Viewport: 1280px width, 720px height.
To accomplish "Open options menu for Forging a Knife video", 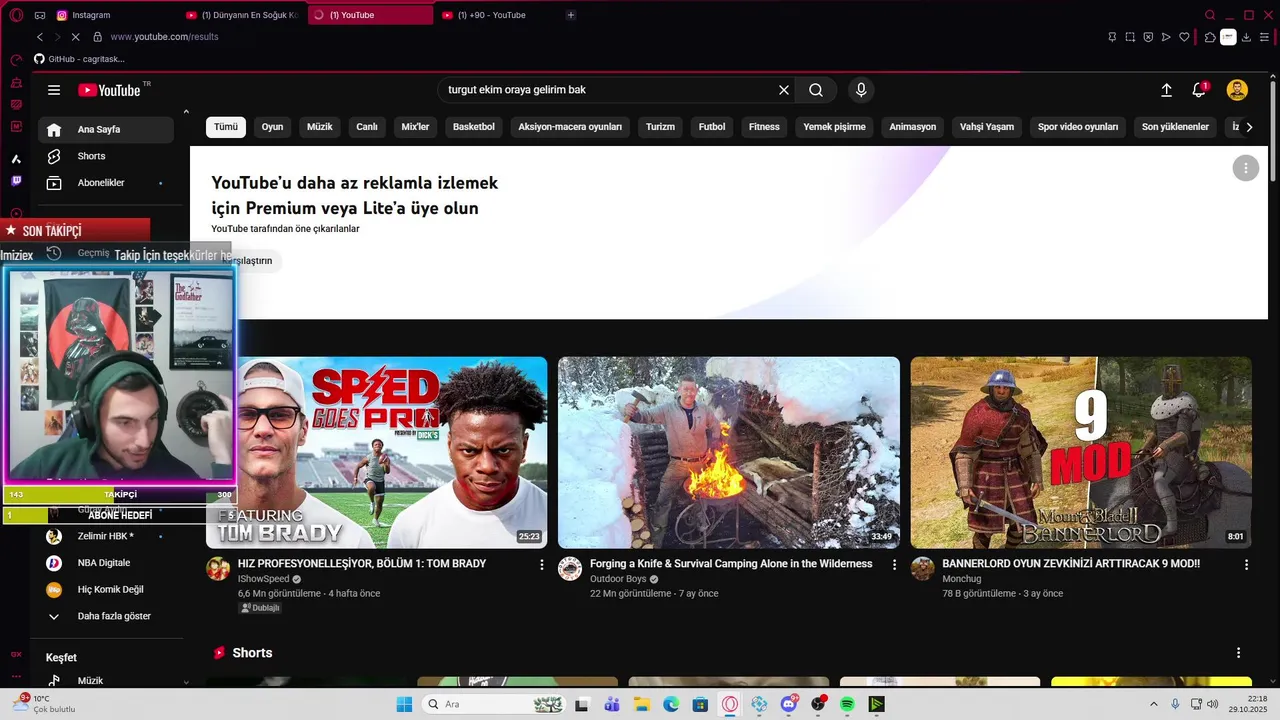I will [894, 565].
